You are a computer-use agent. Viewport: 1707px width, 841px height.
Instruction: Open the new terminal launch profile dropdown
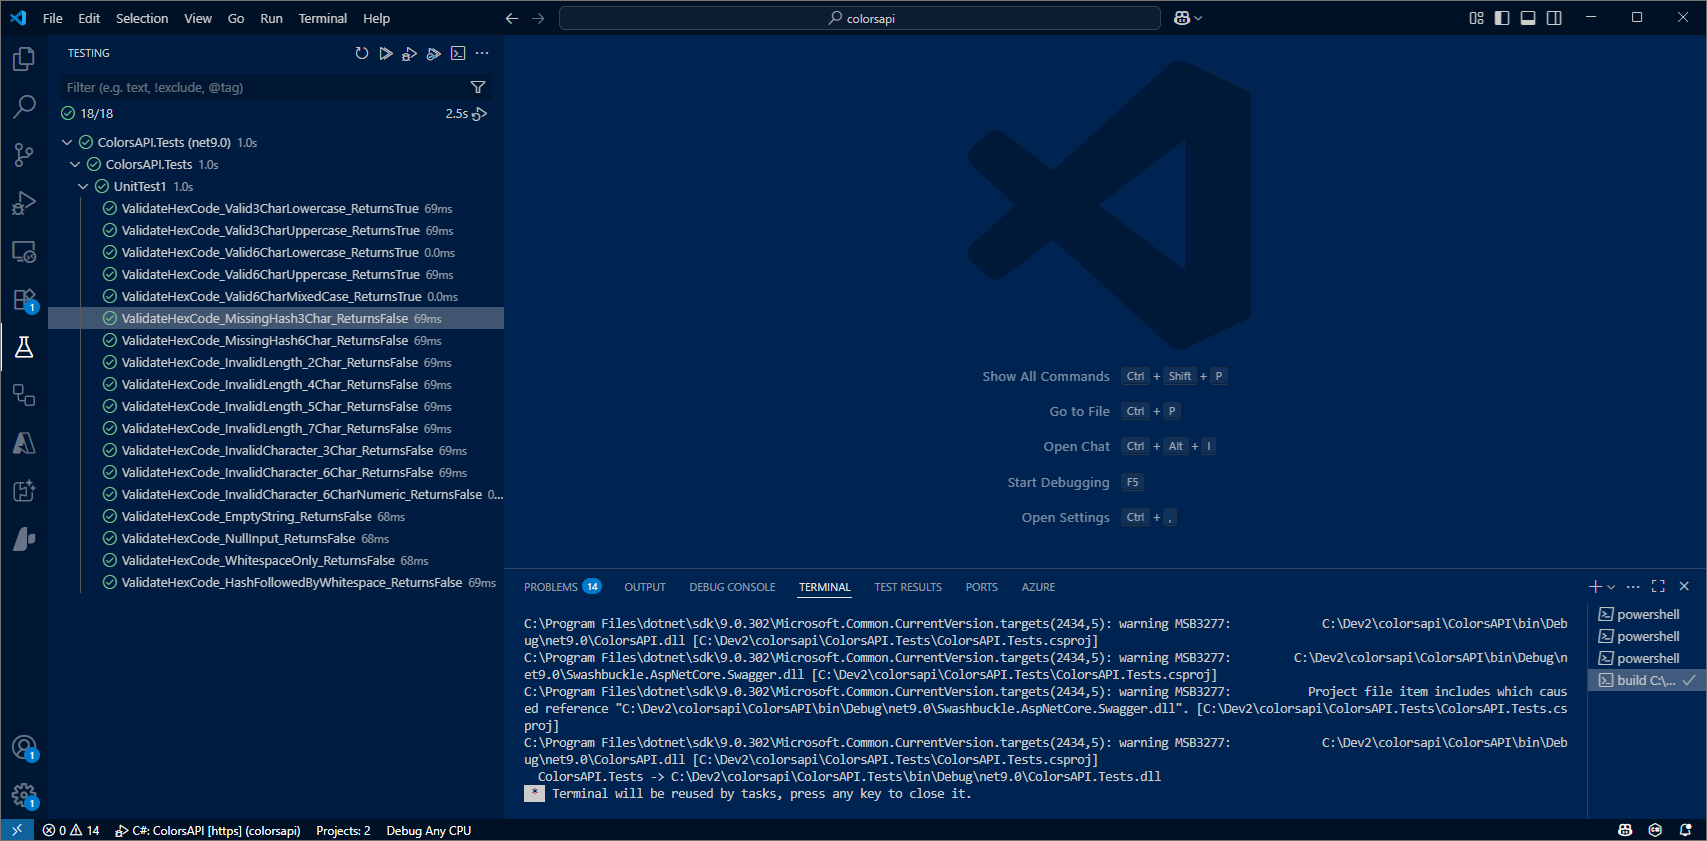[x=1611, y=587]
